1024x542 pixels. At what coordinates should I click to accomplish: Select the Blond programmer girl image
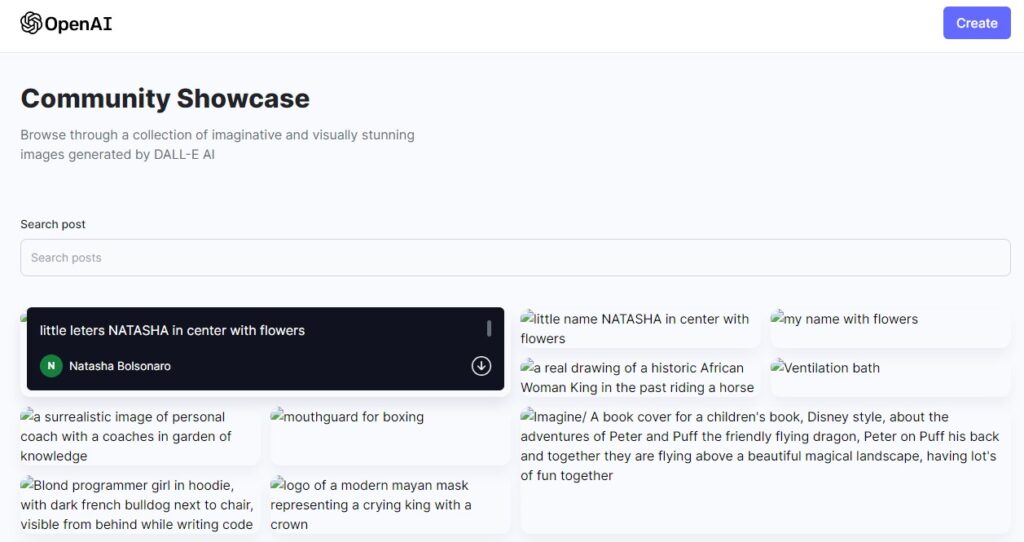tap(137, 504)
